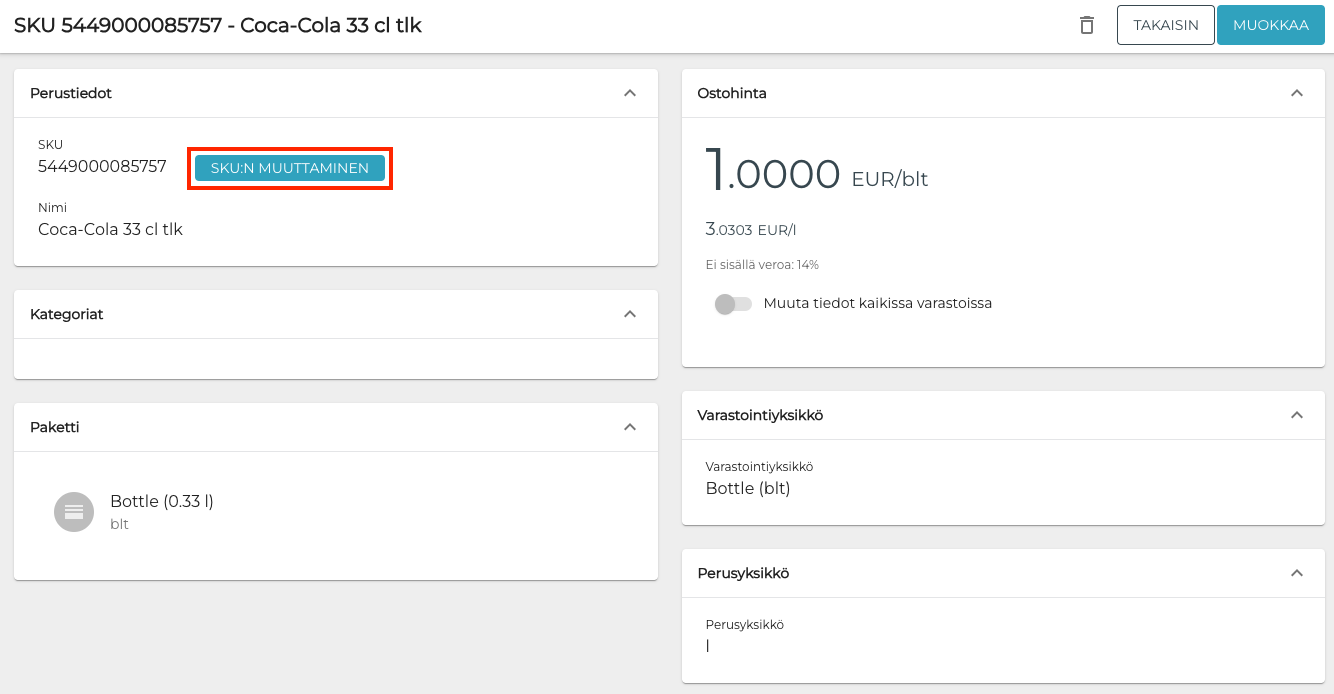Screen dimensions: 1334x694
Task: Collapse the Perustiedot panel
Action: point(630,93)
